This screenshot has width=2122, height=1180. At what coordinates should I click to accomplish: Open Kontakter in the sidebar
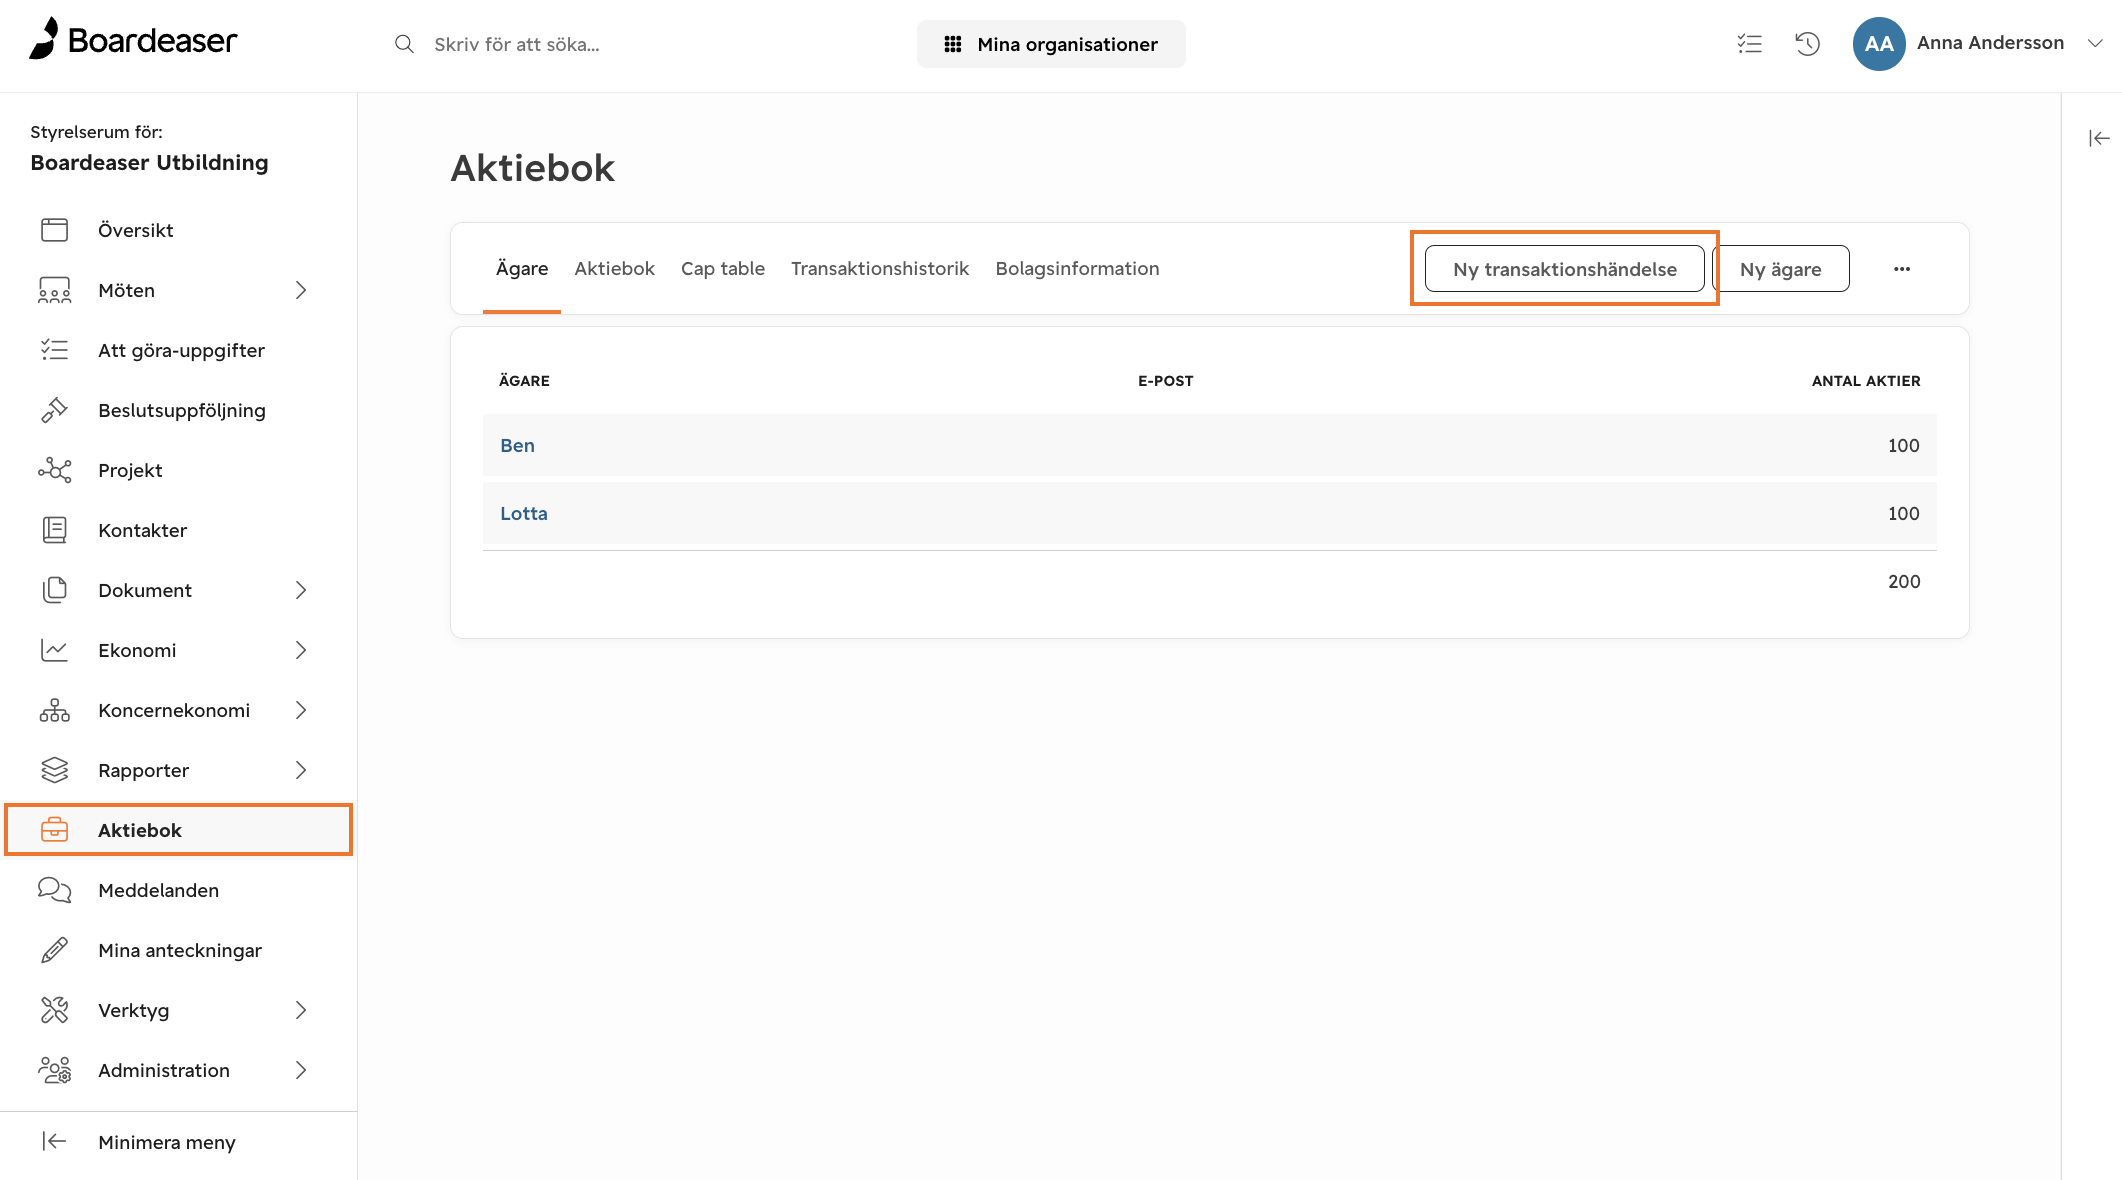point(142,530)
